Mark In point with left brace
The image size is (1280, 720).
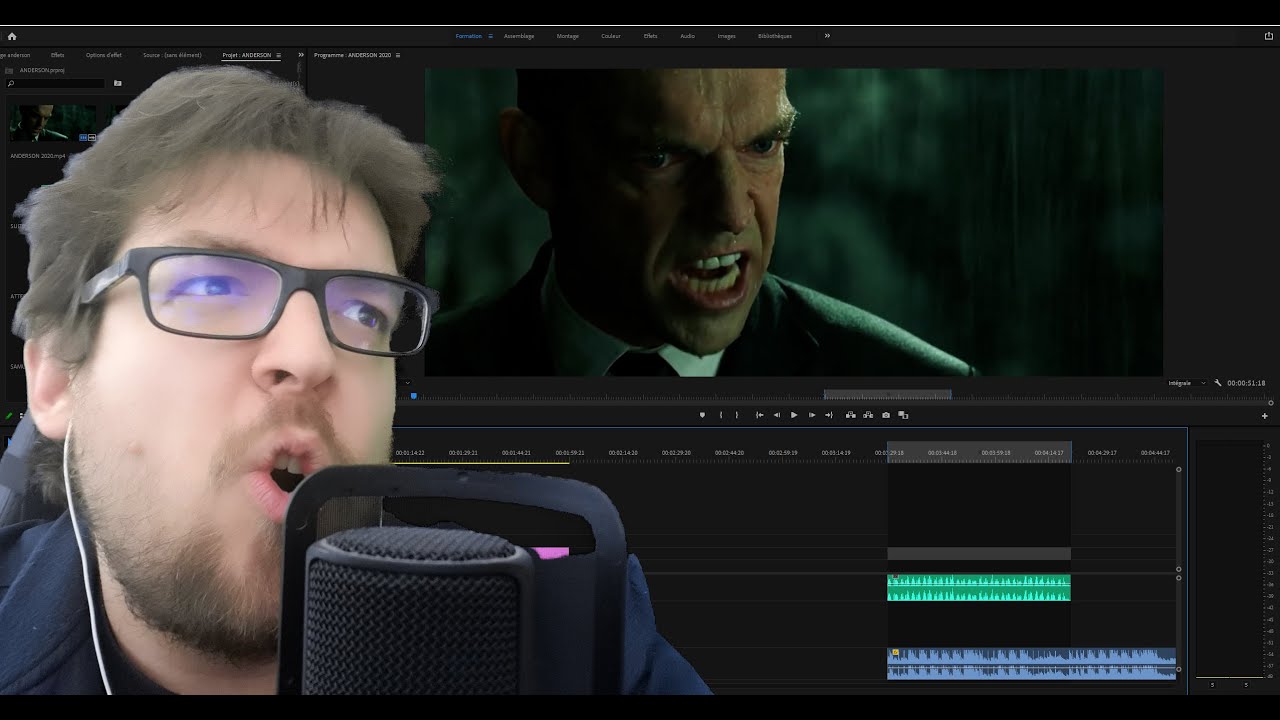pos(720,415)
